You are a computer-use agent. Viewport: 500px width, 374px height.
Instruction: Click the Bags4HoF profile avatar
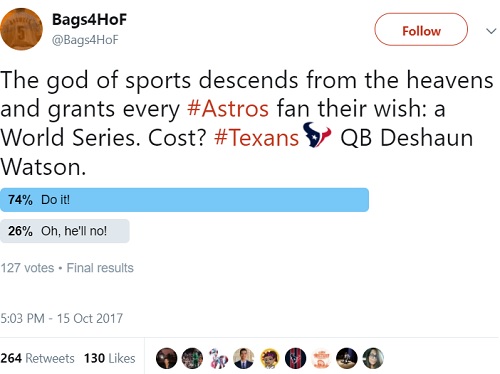pos(21,29)
